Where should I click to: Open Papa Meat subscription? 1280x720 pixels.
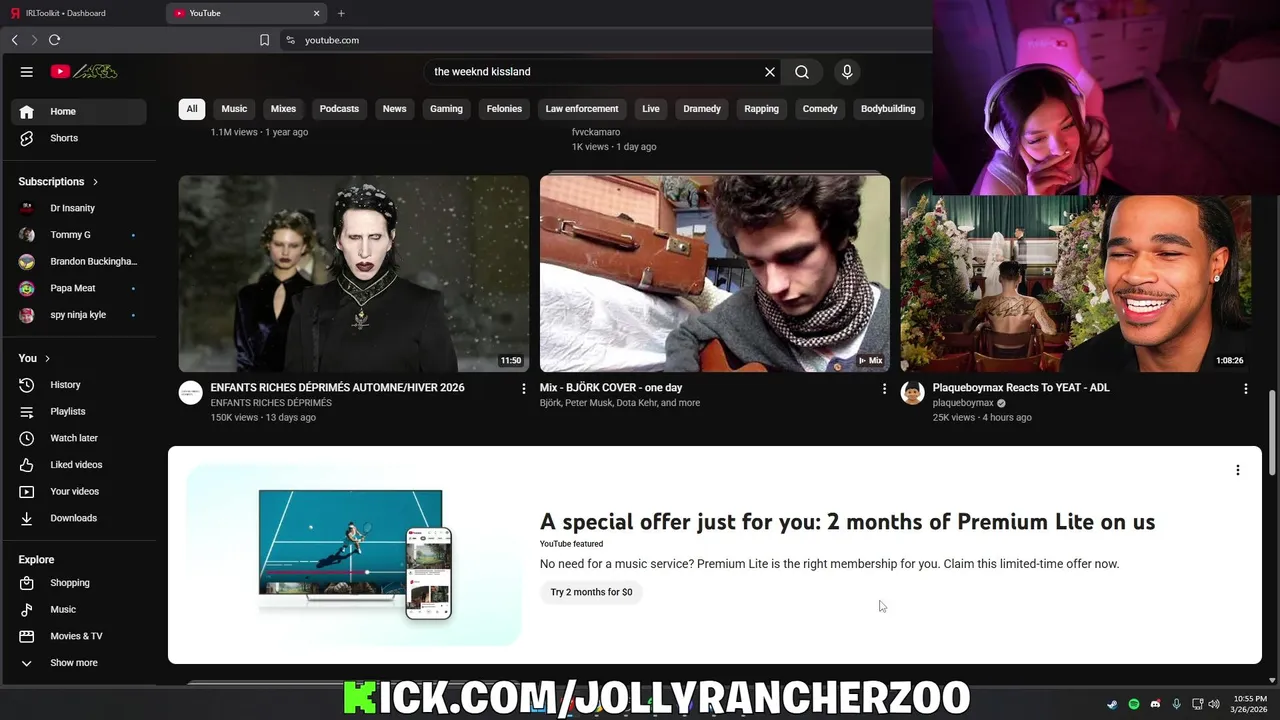click(x=79, y=288)
